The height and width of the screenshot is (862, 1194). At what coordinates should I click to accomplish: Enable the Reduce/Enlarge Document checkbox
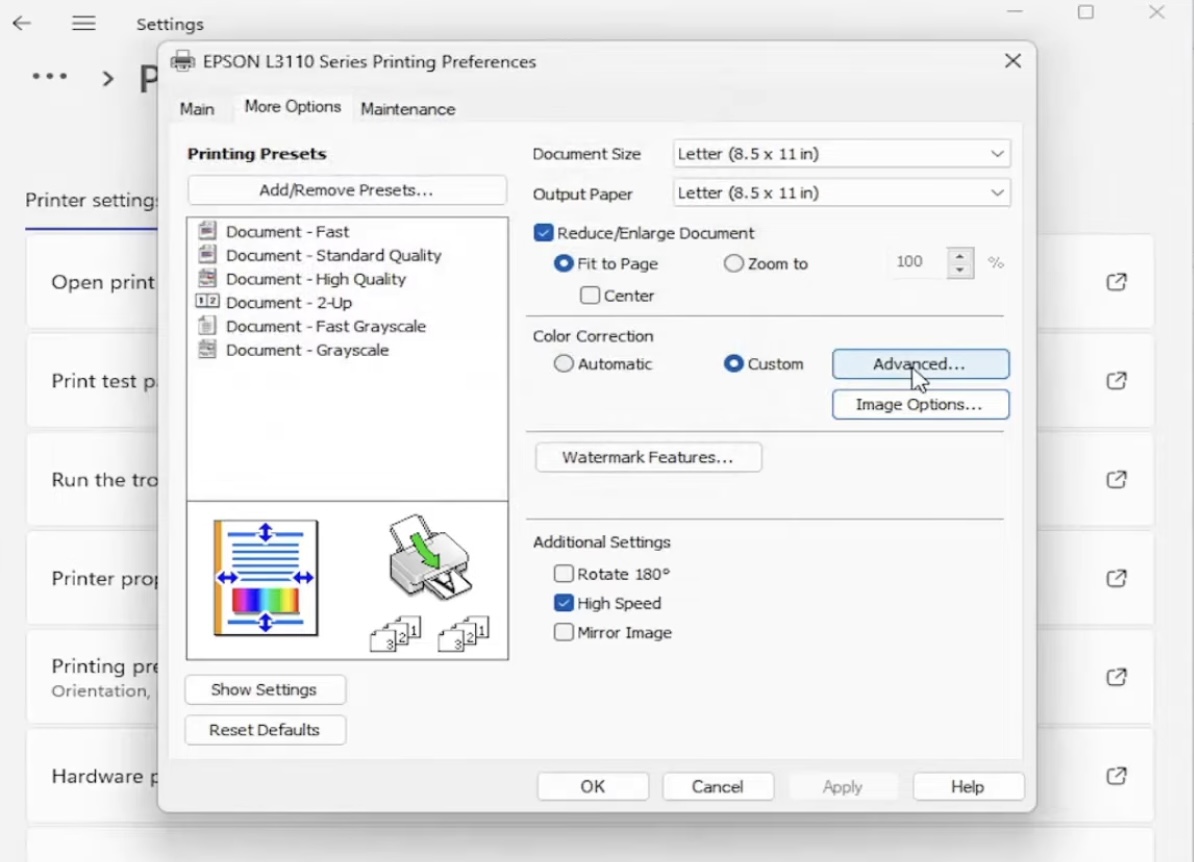(544, 233)
